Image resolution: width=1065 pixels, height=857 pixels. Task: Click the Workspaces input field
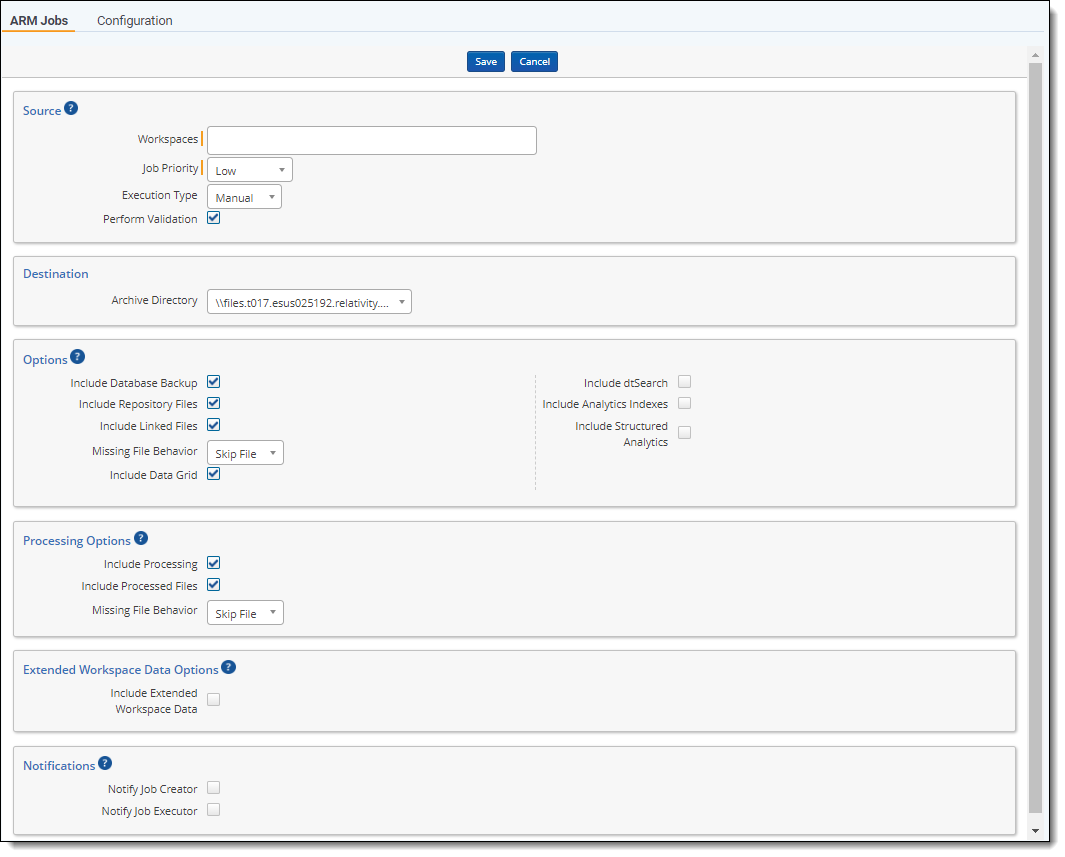coord(371,140)
